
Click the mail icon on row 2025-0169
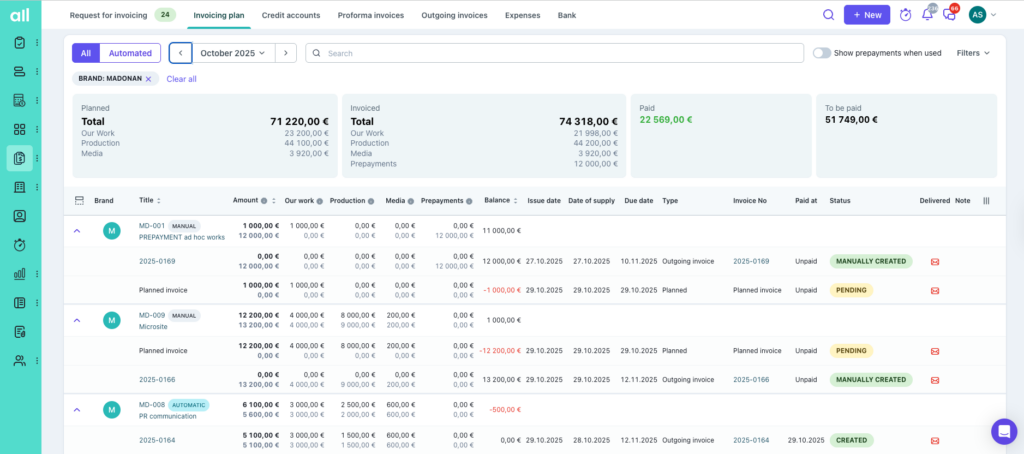(x=935, y=262)
